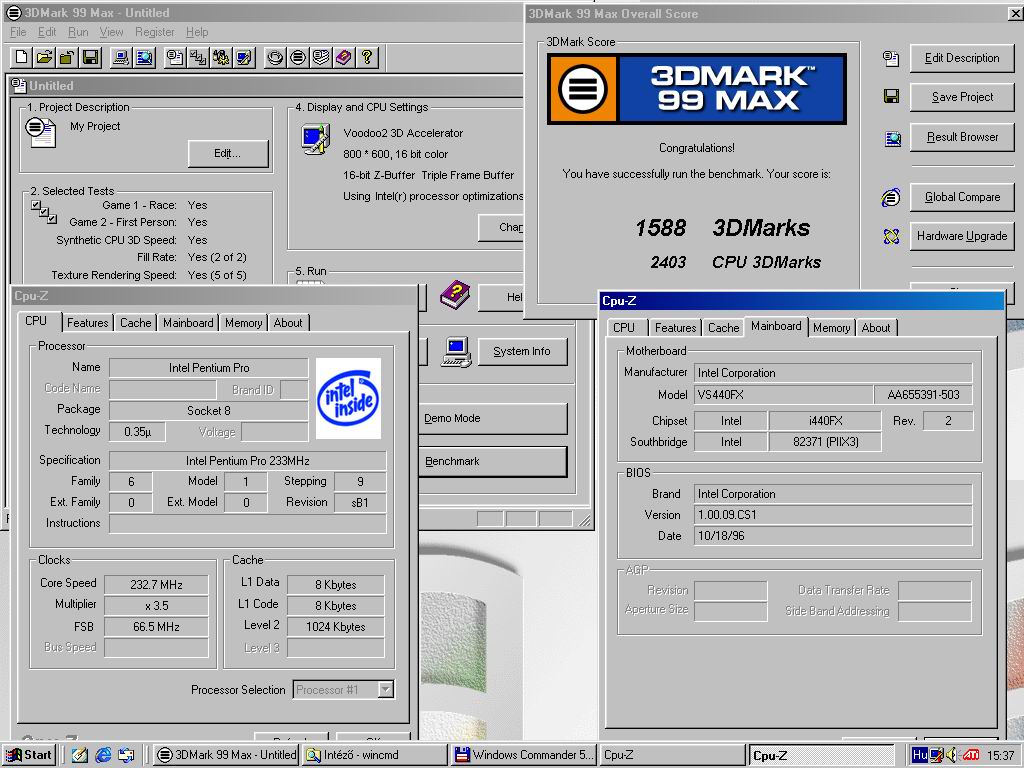
Task: Click the ATI tray icon
Action: [970, 755]
